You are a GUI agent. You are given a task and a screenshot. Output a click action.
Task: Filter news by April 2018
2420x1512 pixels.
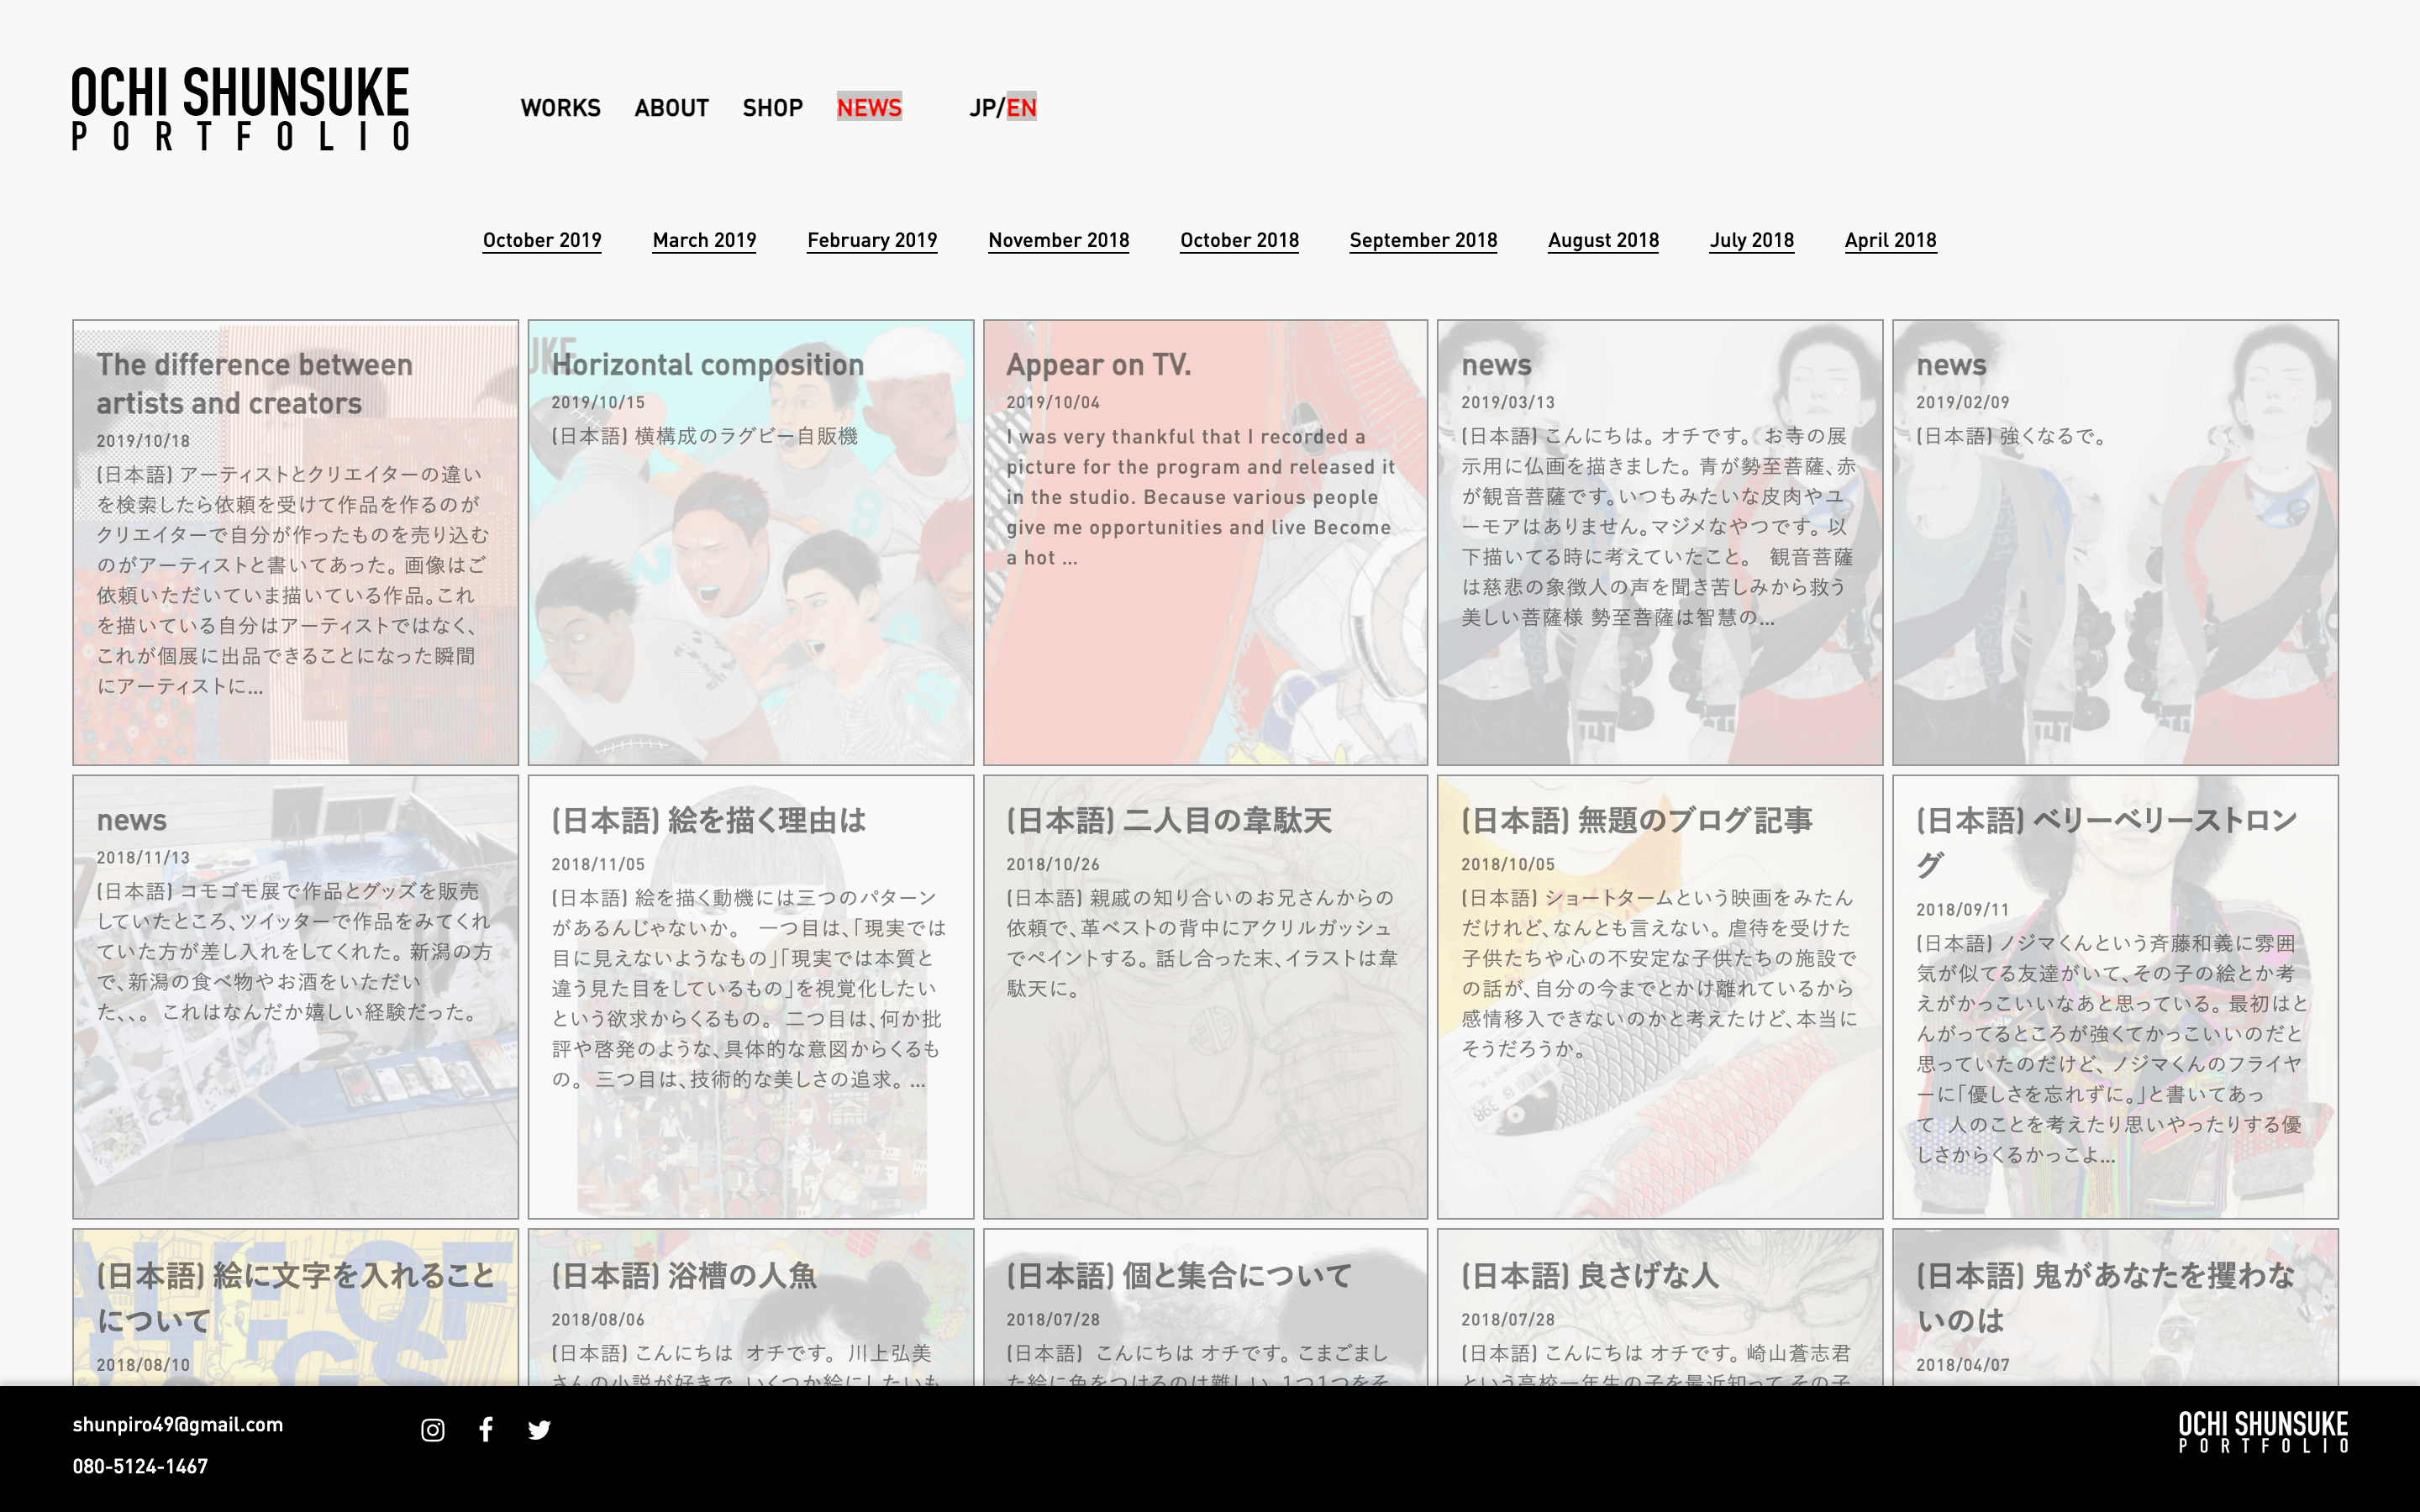click(x=1890, y=240)
